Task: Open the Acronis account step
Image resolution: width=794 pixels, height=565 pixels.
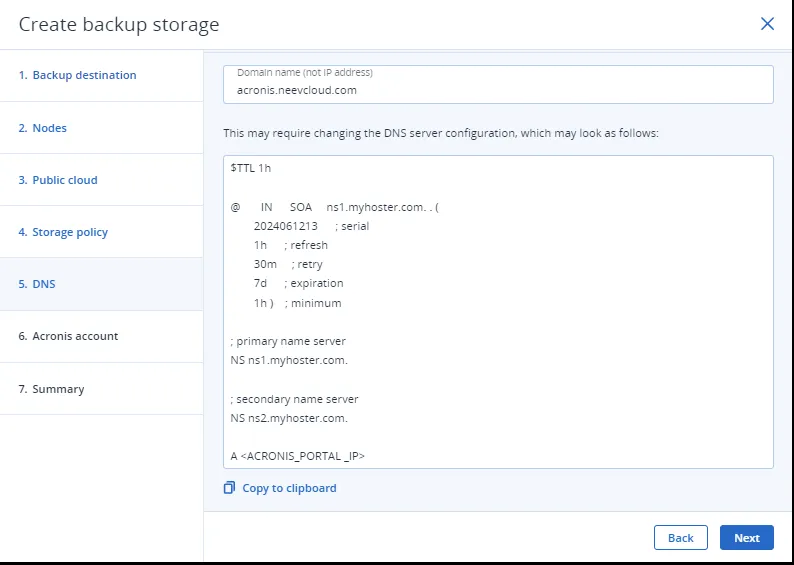Action: [x=101, y=336]
